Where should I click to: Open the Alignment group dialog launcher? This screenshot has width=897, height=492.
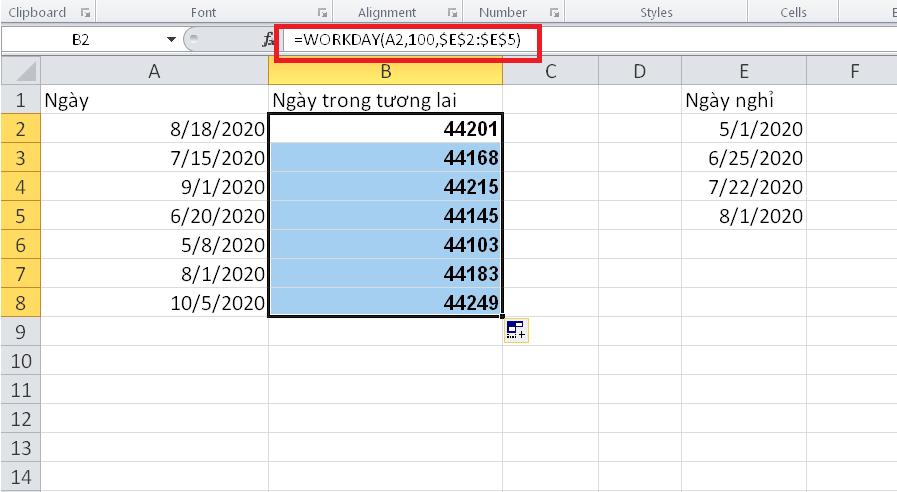point(453,13)
